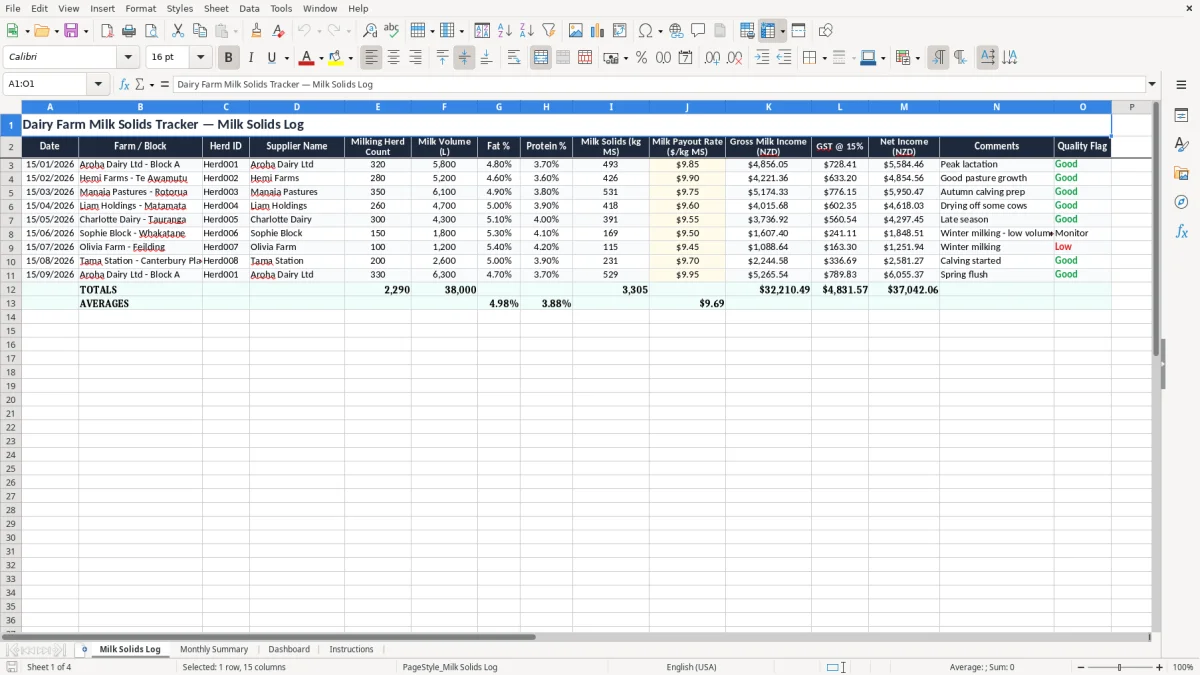Click status bar English (USA) language
The height and width of the screenshot is (675, 1200).
click(691, 667)
